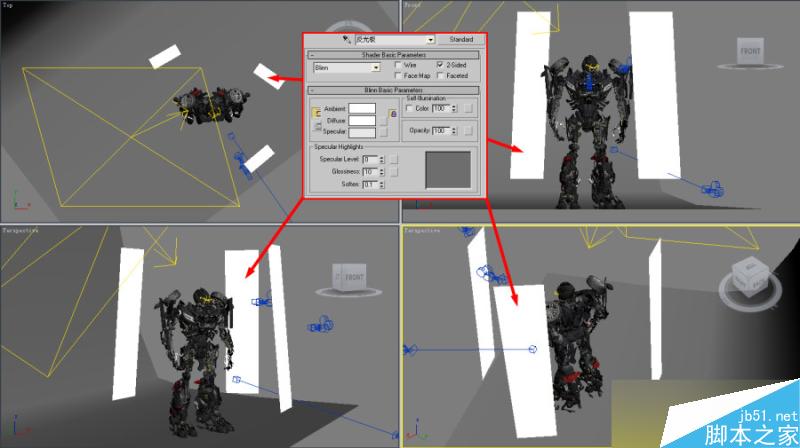The width and height of the screenshot is (800, 448).
Task: Select the left white reflector panel in Front viewport
Action: 531,95
